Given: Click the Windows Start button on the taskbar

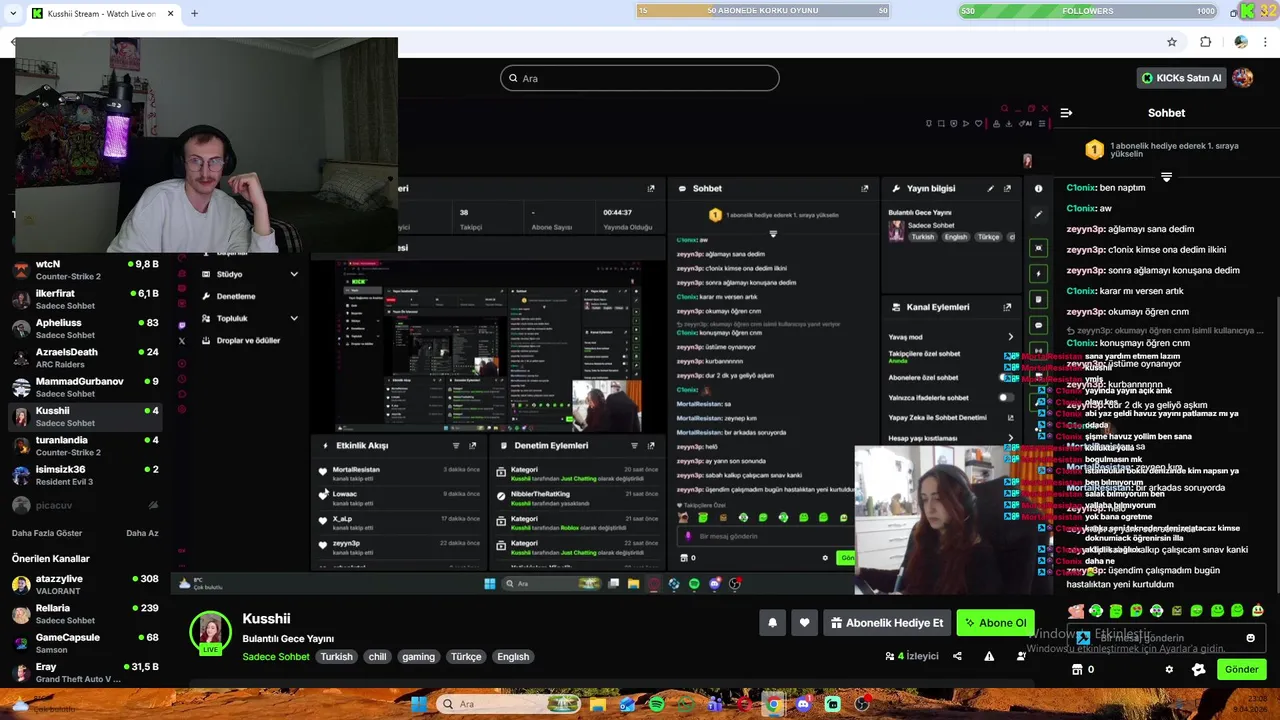Looking at the screenshot, I should tap(419, 704).
